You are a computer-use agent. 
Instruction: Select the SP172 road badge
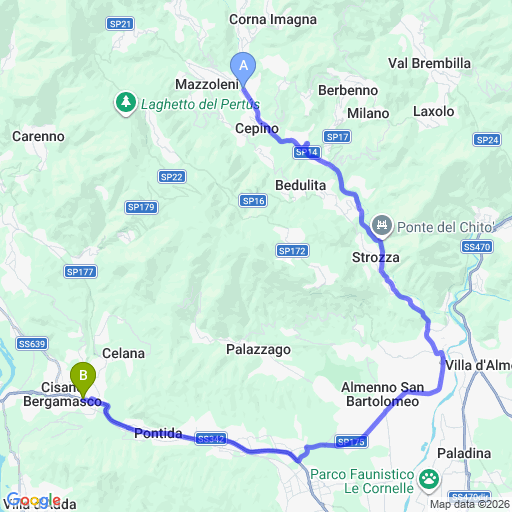click(292, 251)
